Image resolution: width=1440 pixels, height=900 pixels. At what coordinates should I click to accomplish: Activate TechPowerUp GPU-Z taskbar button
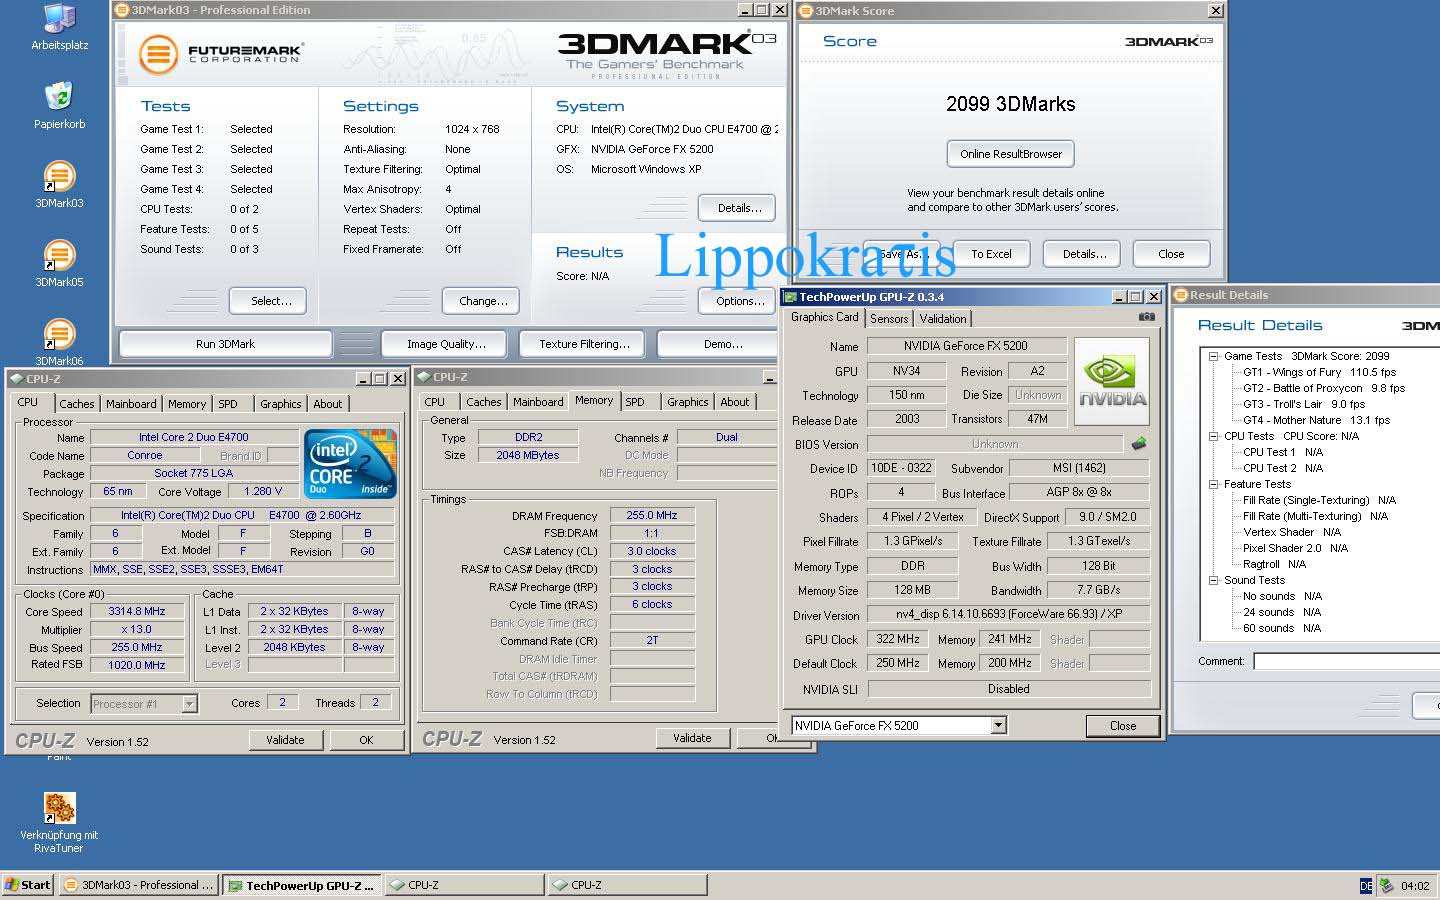coord(302,885)
